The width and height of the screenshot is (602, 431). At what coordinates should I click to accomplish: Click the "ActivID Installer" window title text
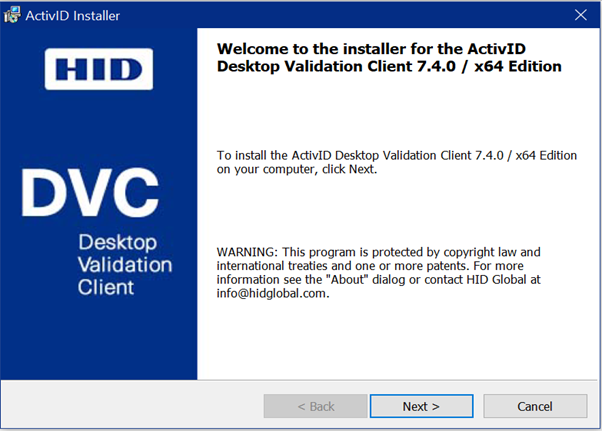(x=73, y=16)
